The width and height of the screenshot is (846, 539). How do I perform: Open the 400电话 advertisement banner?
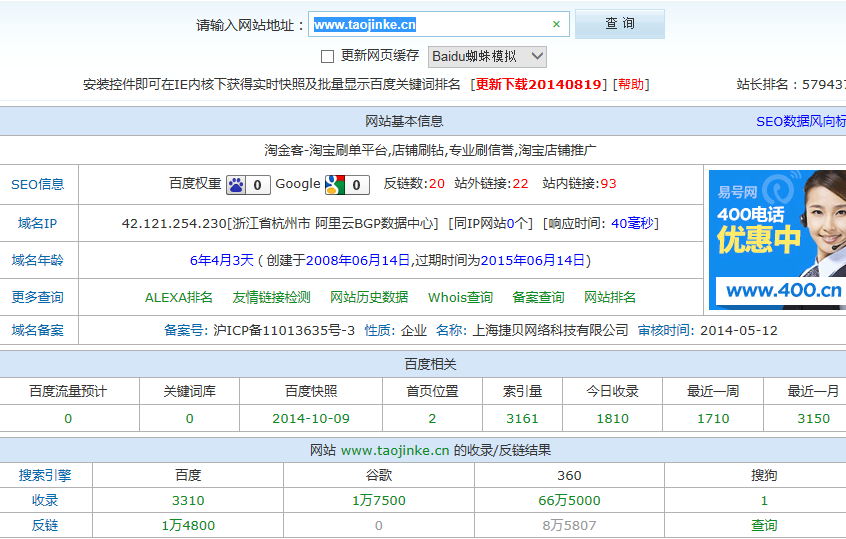pyautogui.click(x=777, y=240)
